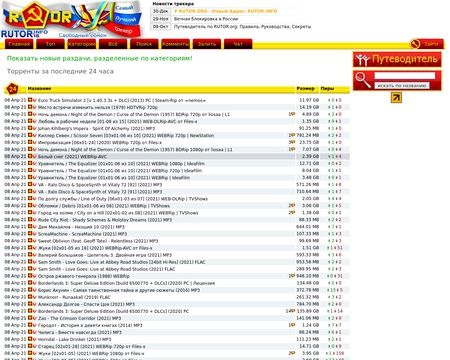The image size is (450, 360).
Task: Open comments icon on Scissor Seven row
Action: pos(292,135)
